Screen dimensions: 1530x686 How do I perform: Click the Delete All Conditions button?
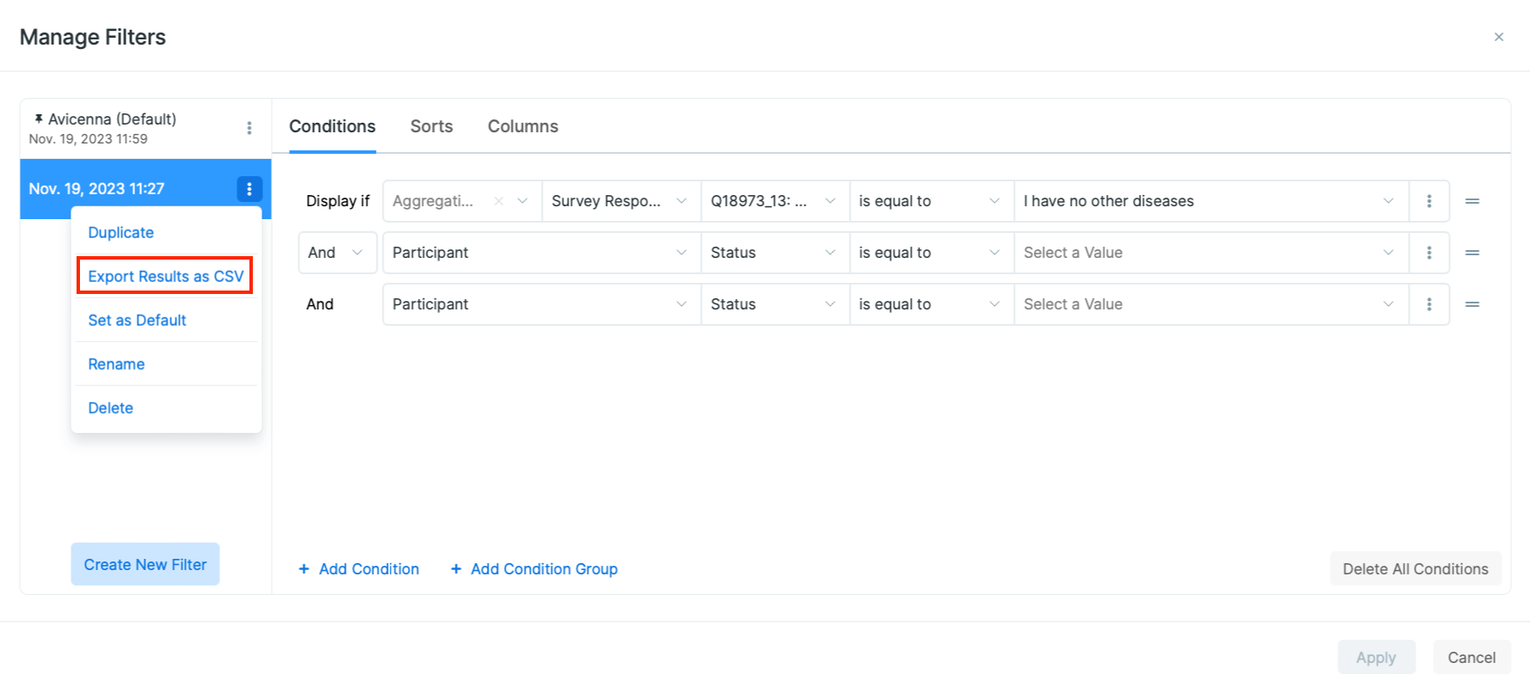pos(1415,568)
